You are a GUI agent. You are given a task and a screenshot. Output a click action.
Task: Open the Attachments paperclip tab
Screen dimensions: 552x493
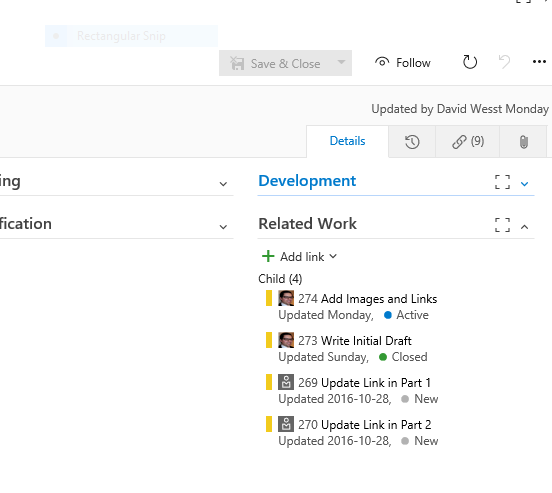pos(523,142)
